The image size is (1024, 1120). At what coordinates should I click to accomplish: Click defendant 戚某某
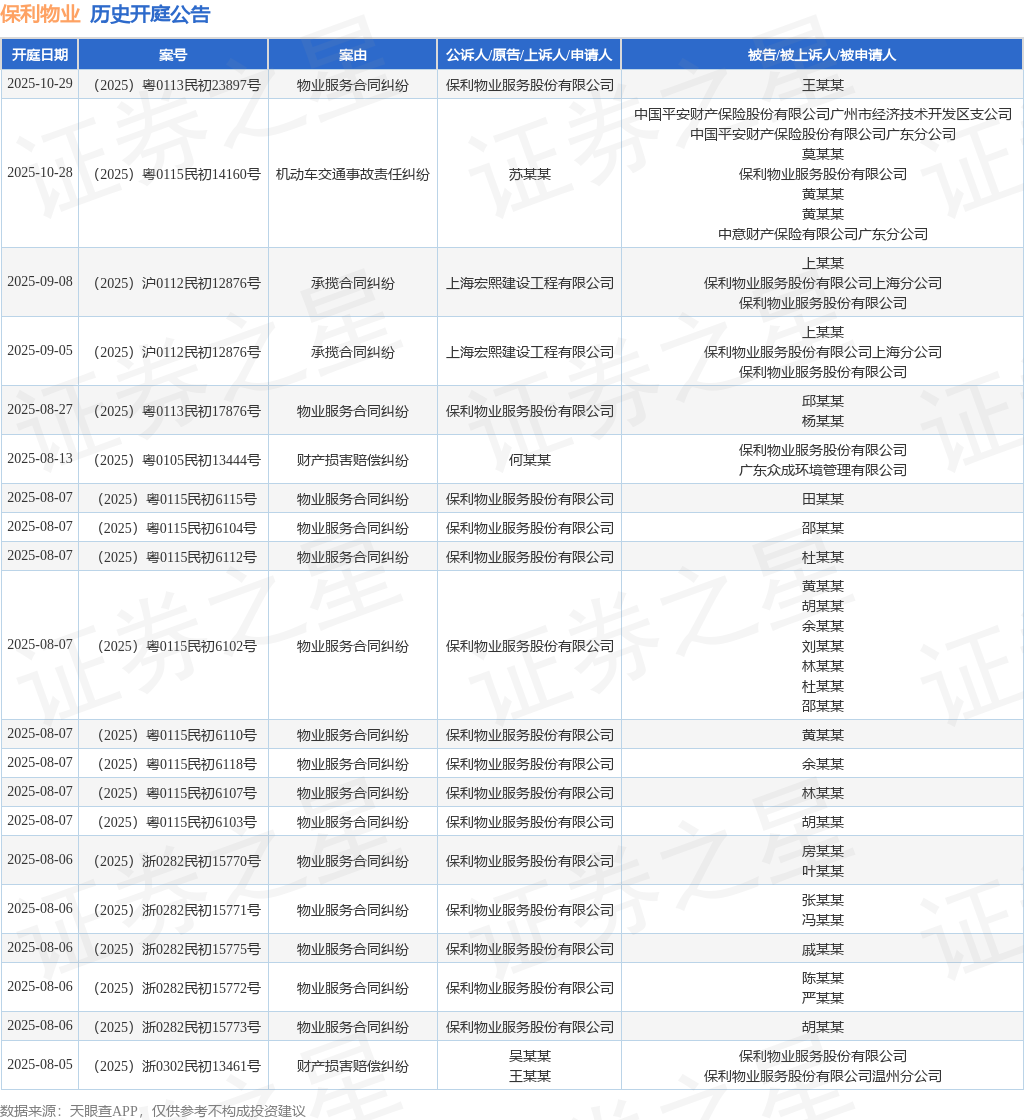[x=823, y=949]
